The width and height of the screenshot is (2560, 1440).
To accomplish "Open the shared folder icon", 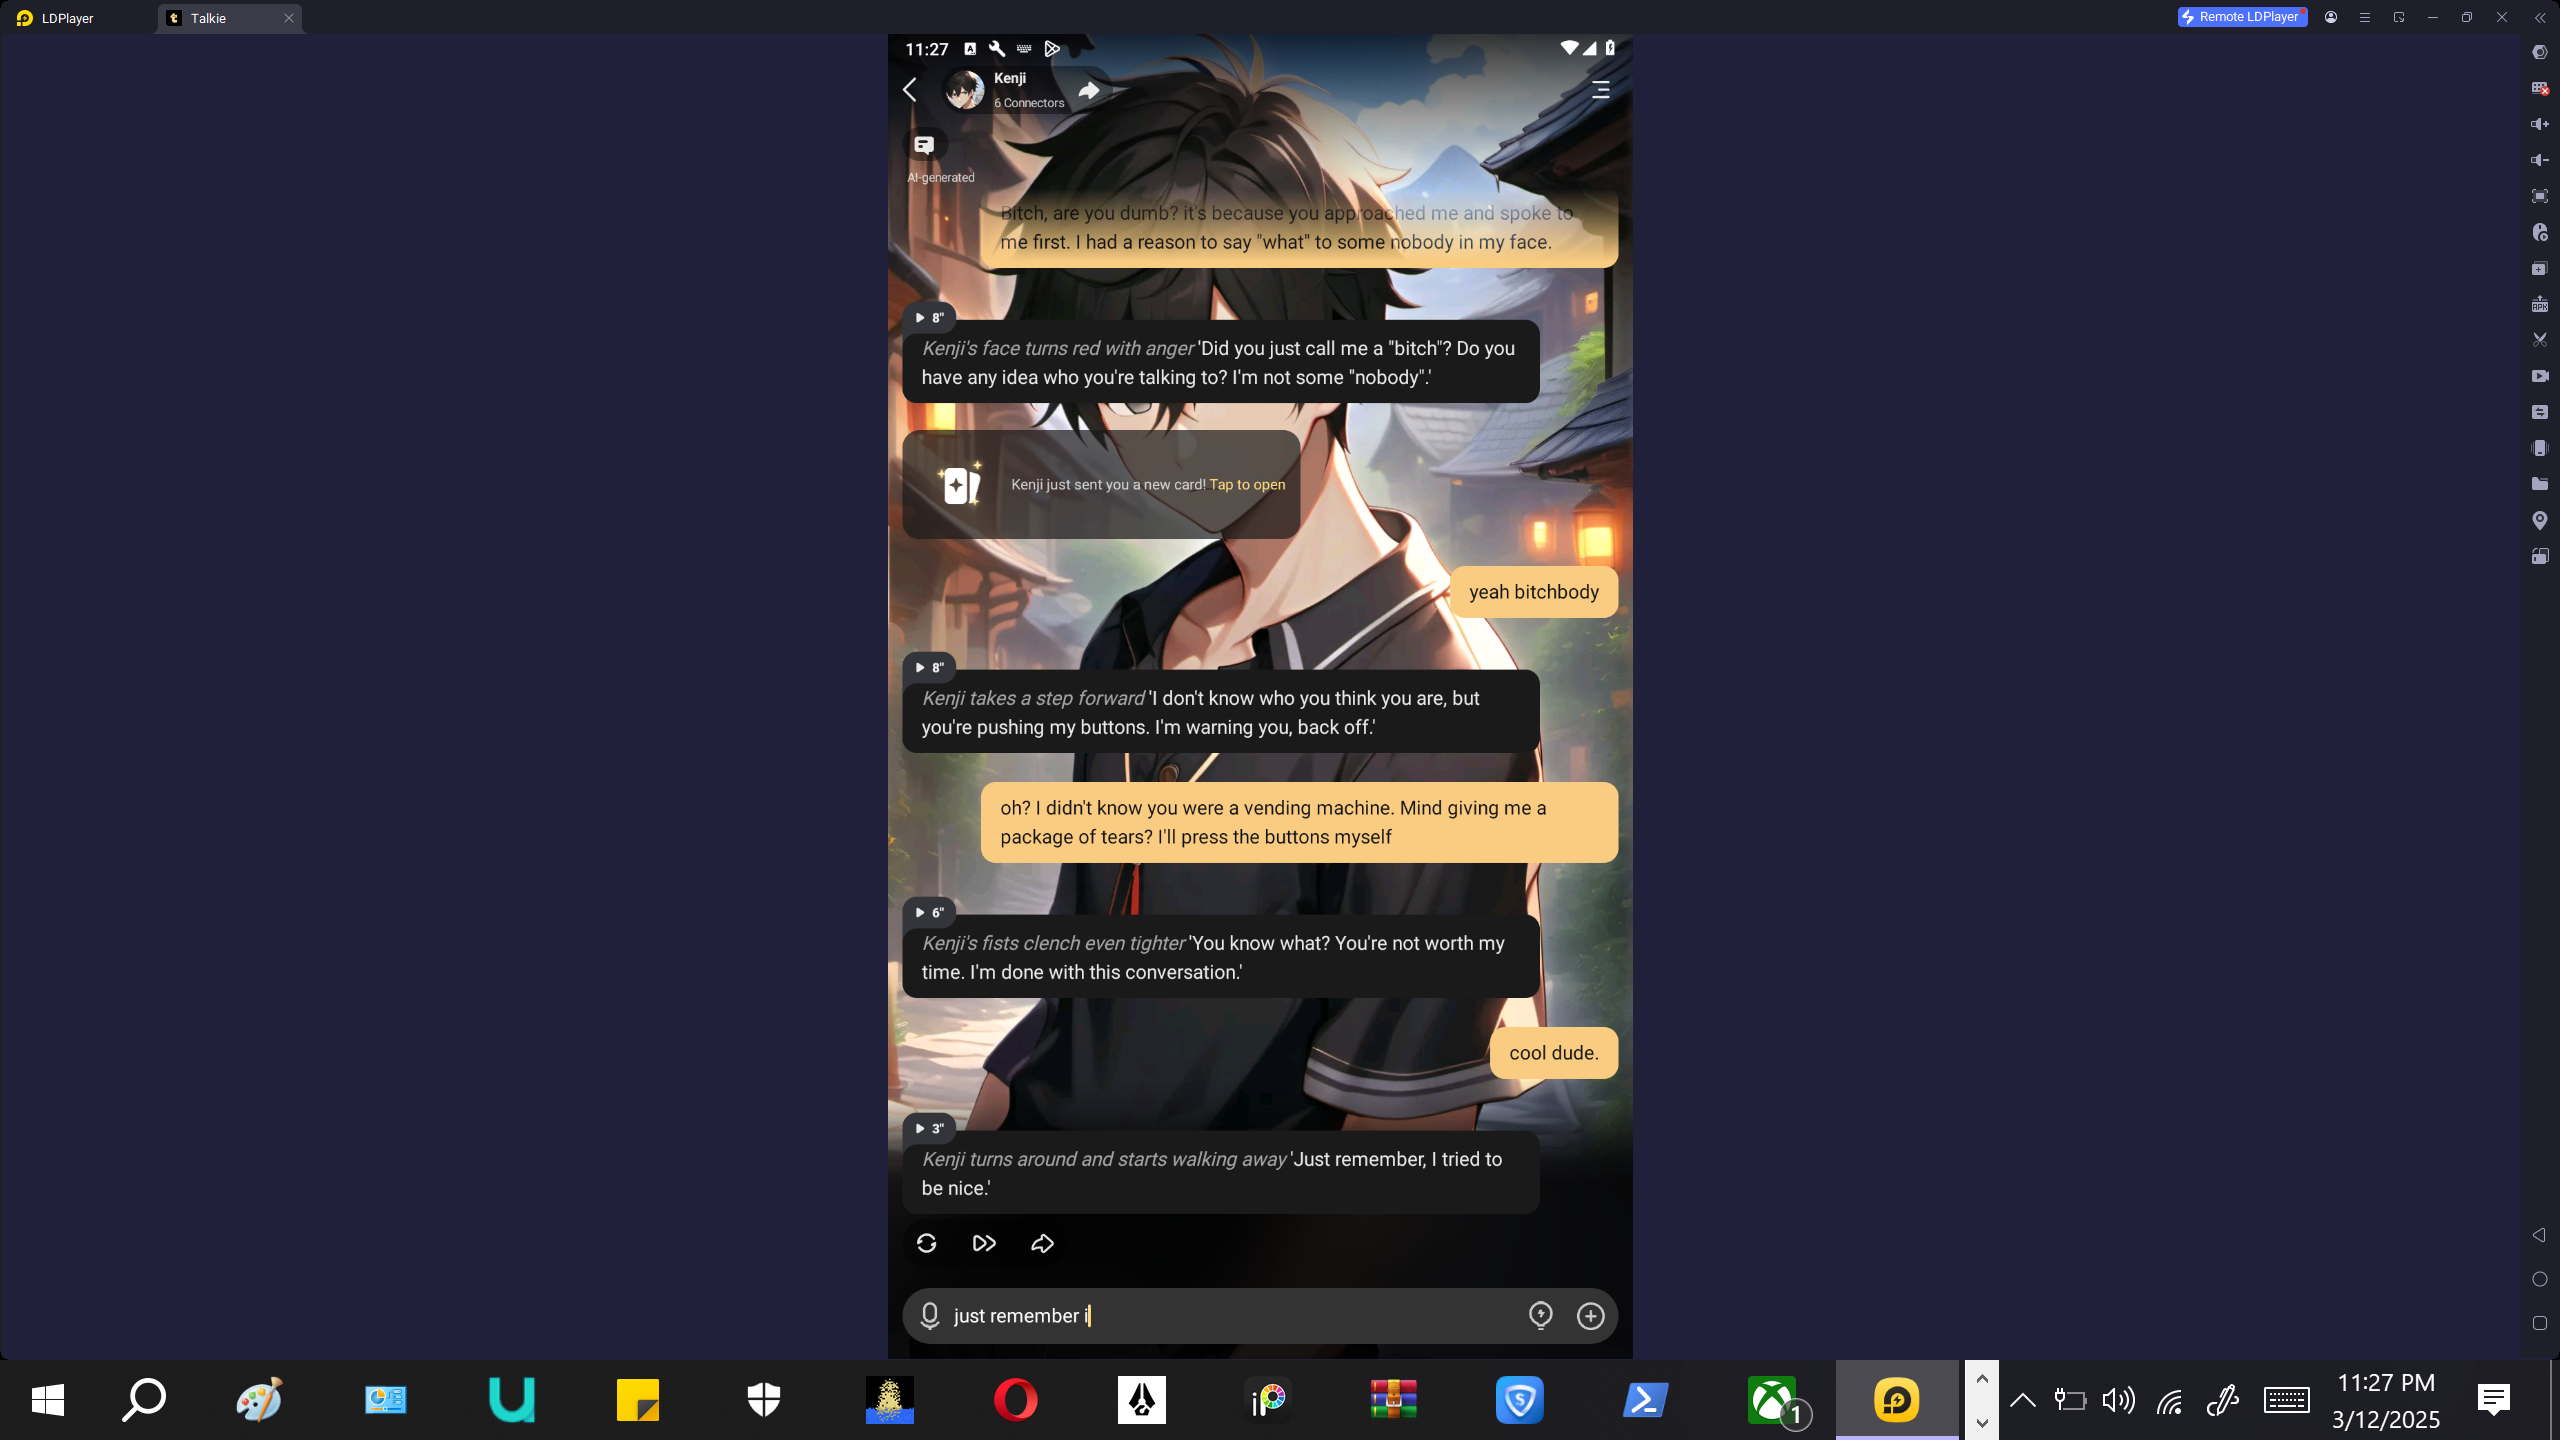I will 2540,484.
